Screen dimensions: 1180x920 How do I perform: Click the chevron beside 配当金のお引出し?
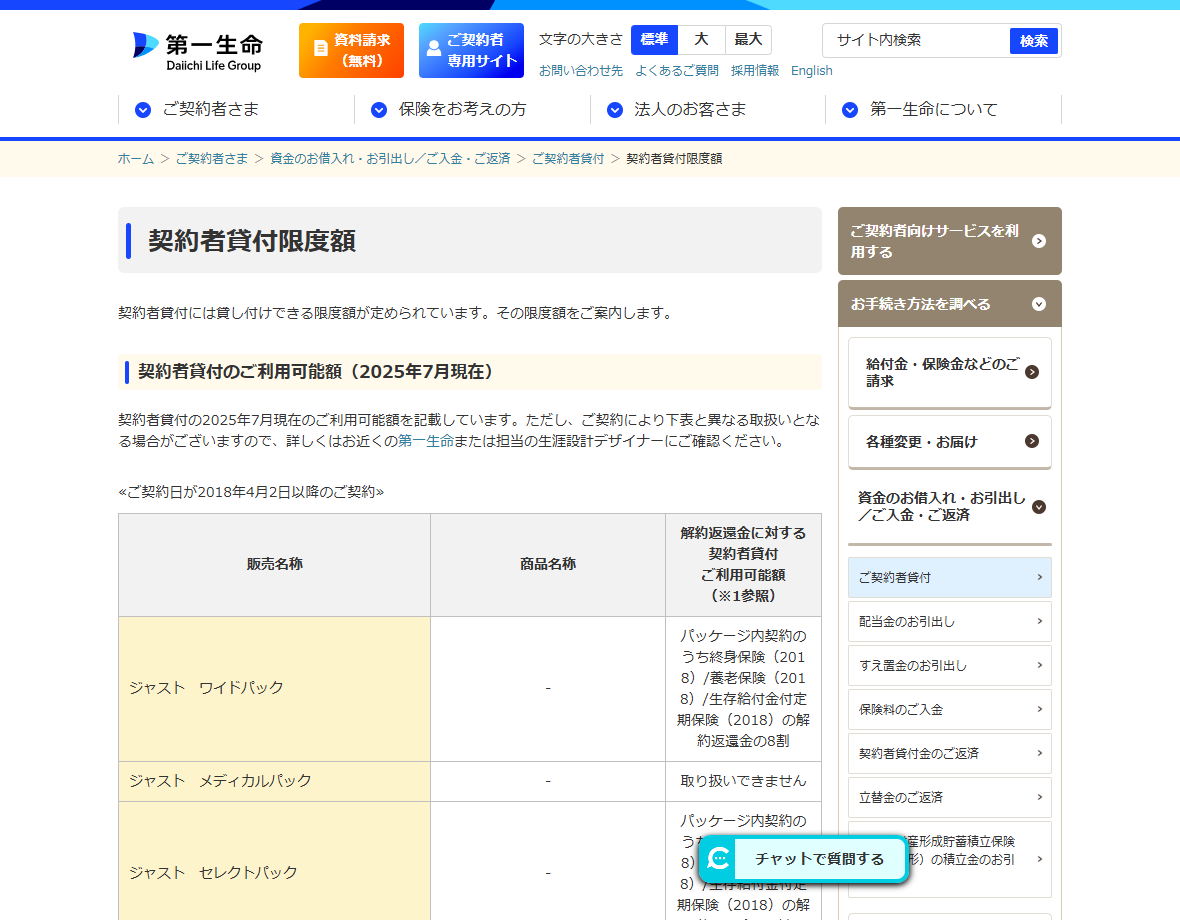pyautogui.click(x=1039, y=621)
